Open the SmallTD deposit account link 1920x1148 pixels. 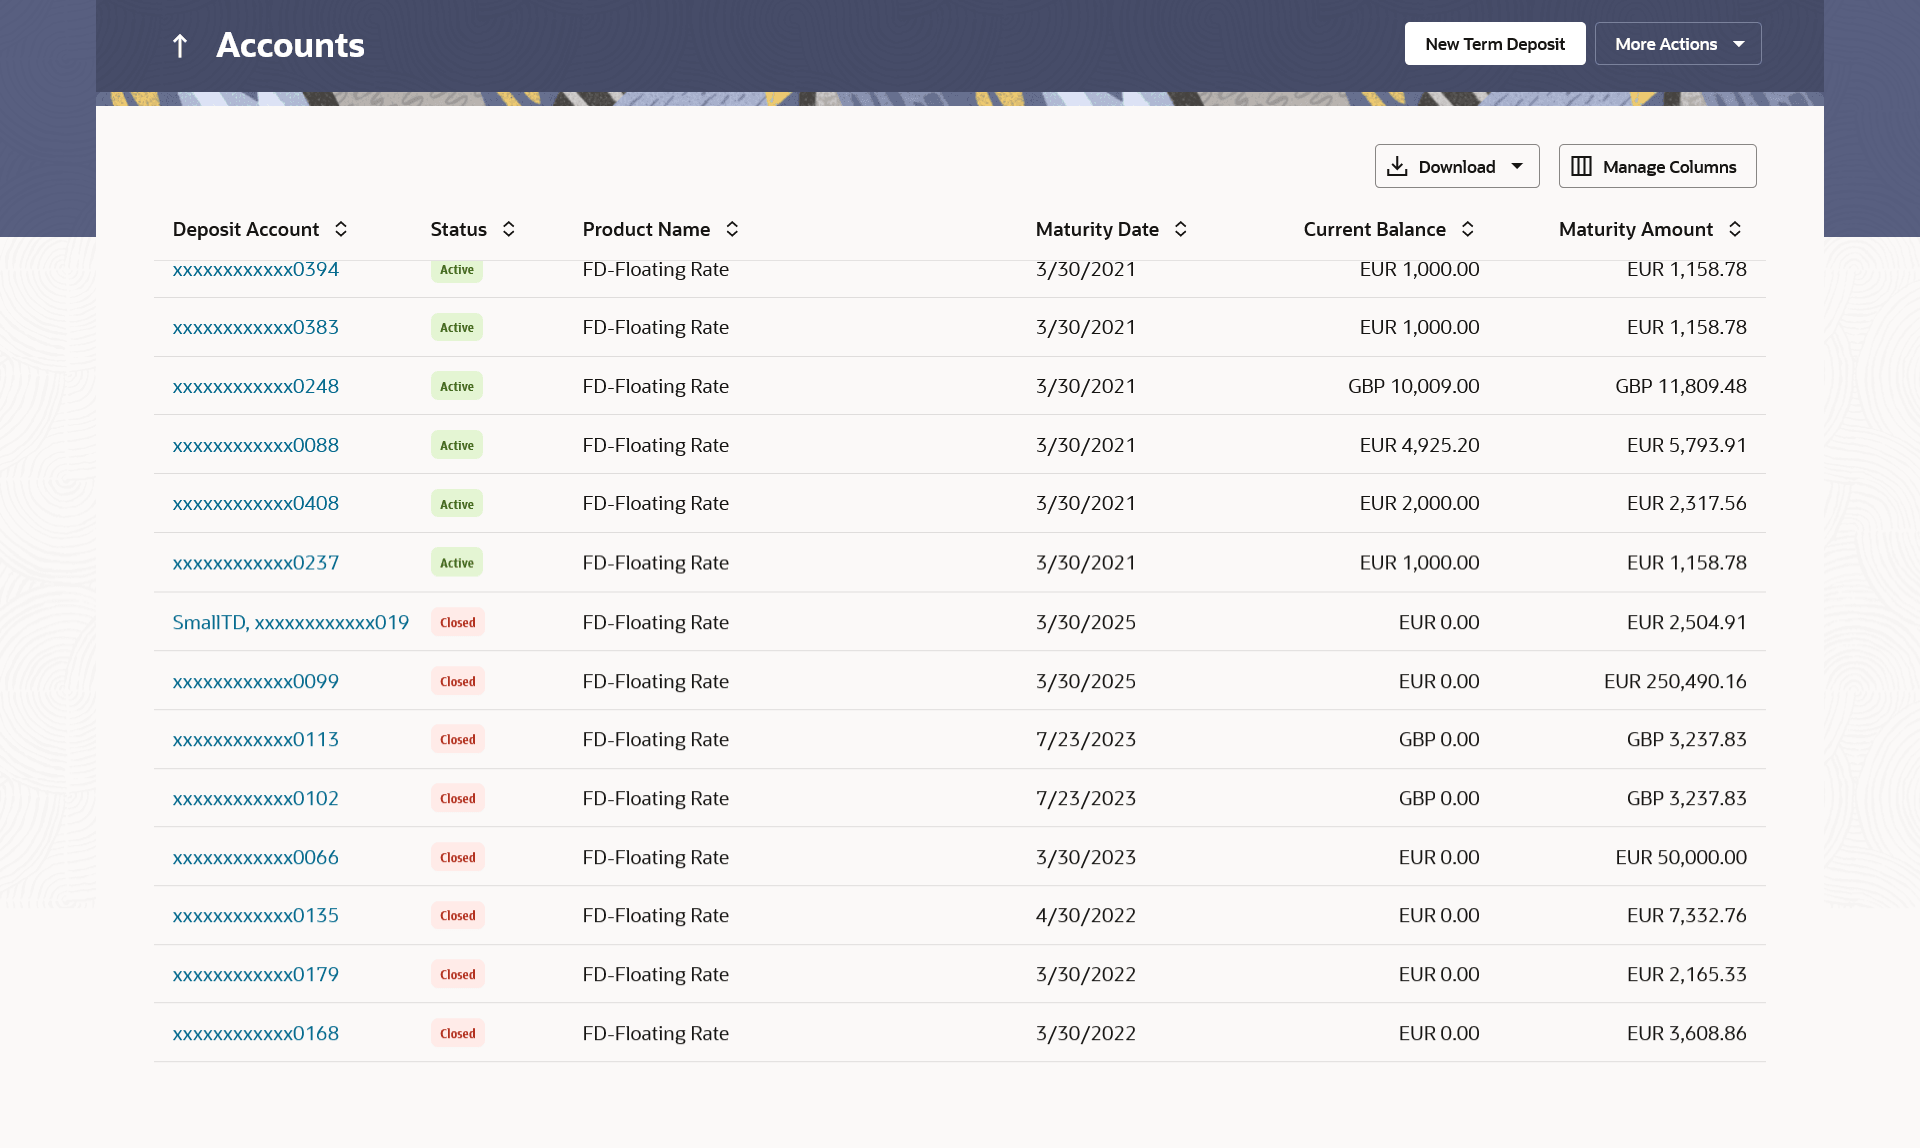291,622
